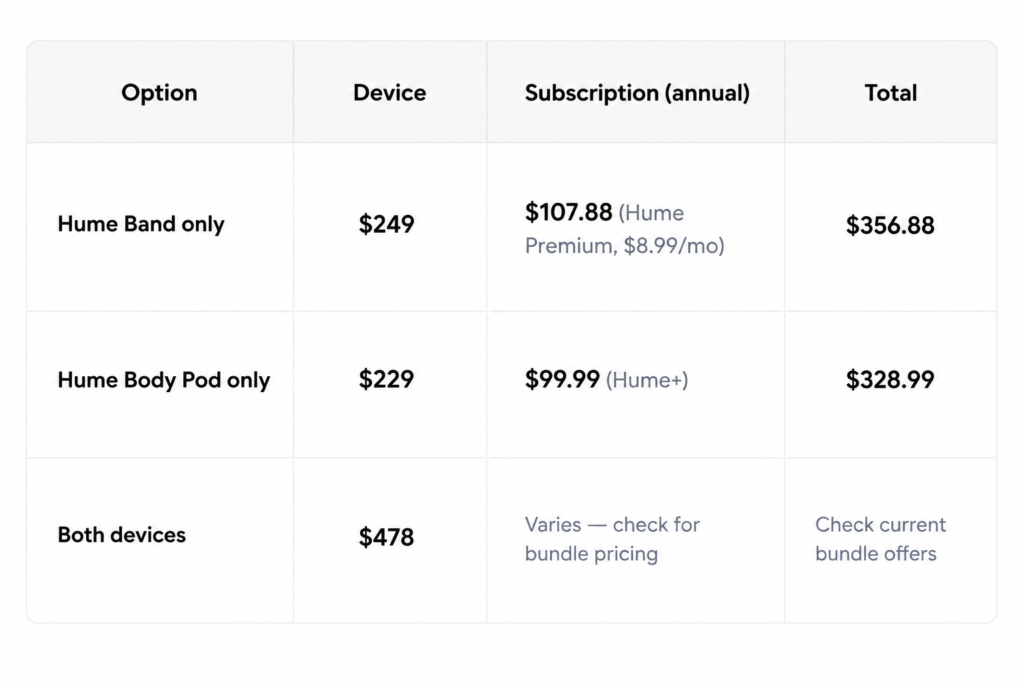This screenshot has width=1024, height=683.
Task: Select the Hume Premium, $8.99/mo note
Action: click(x=625, y=229)
